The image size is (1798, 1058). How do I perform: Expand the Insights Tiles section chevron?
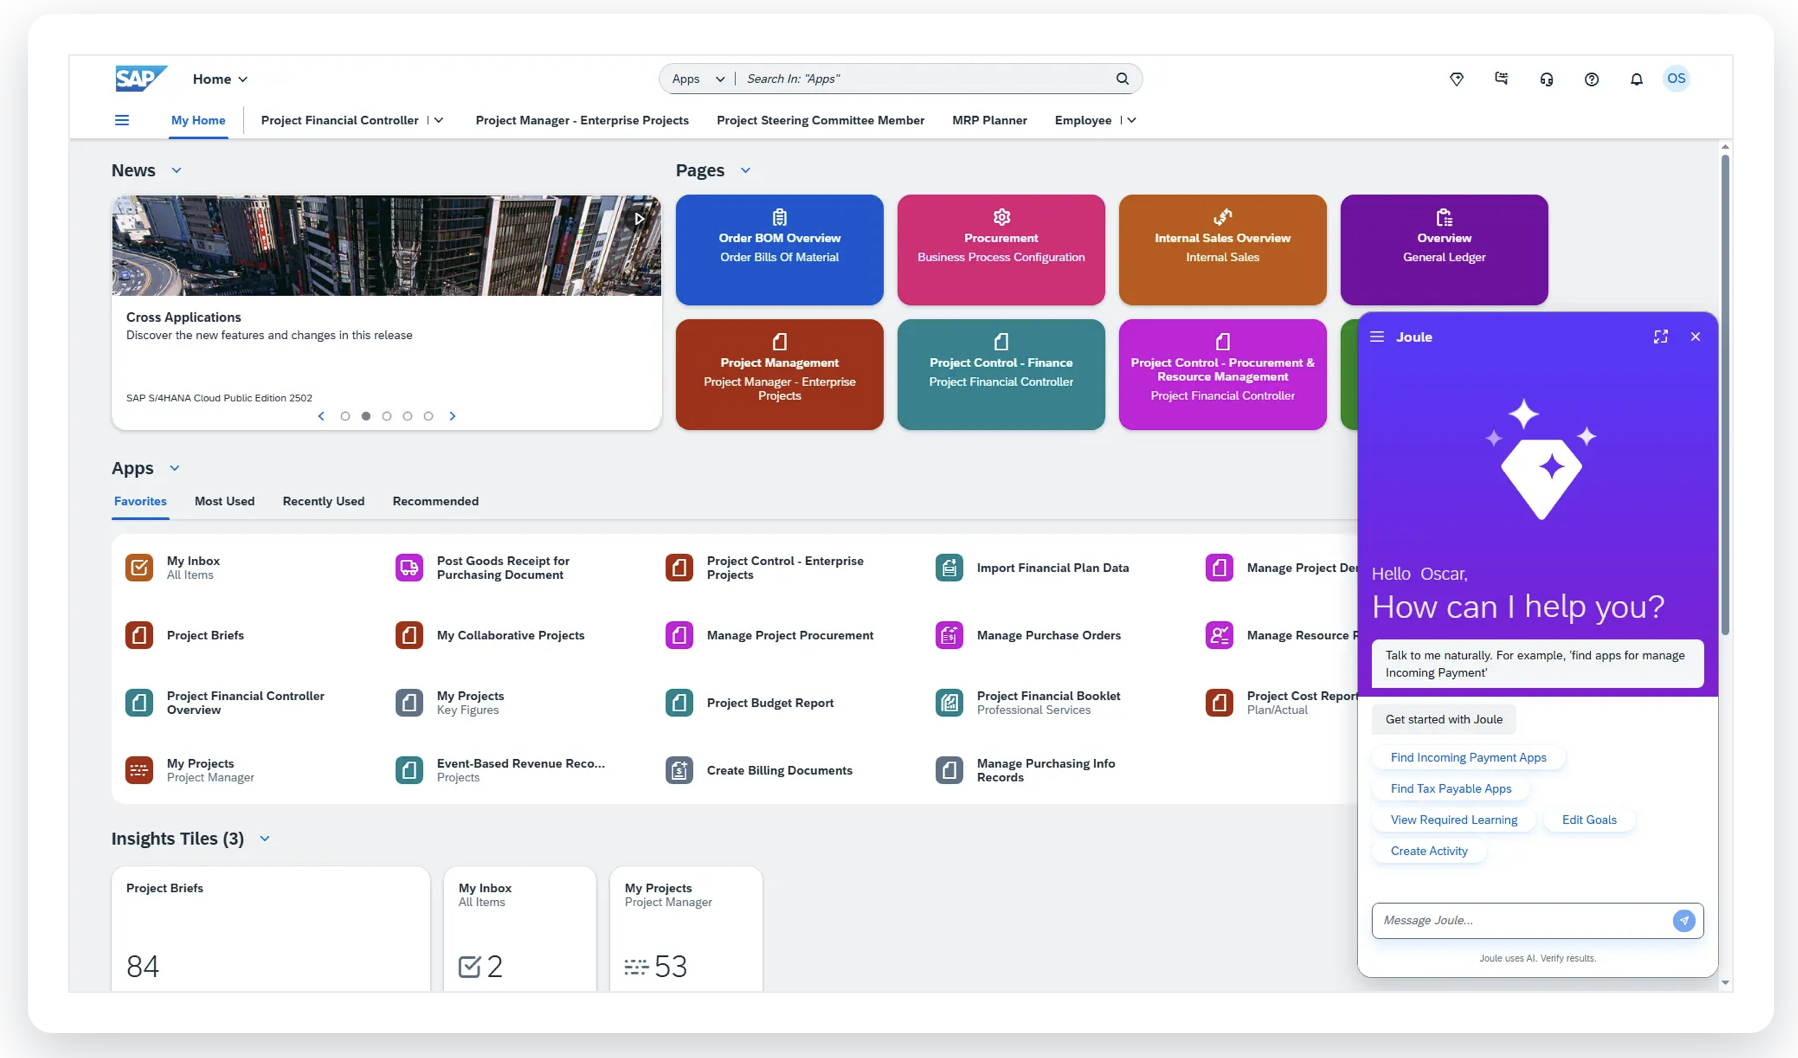click(x=265, y=839)
